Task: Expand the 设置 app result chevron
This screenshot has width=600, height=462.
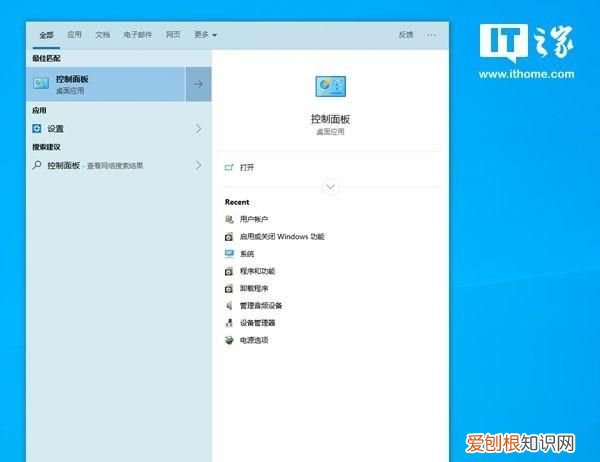Action: coord(198,129)
